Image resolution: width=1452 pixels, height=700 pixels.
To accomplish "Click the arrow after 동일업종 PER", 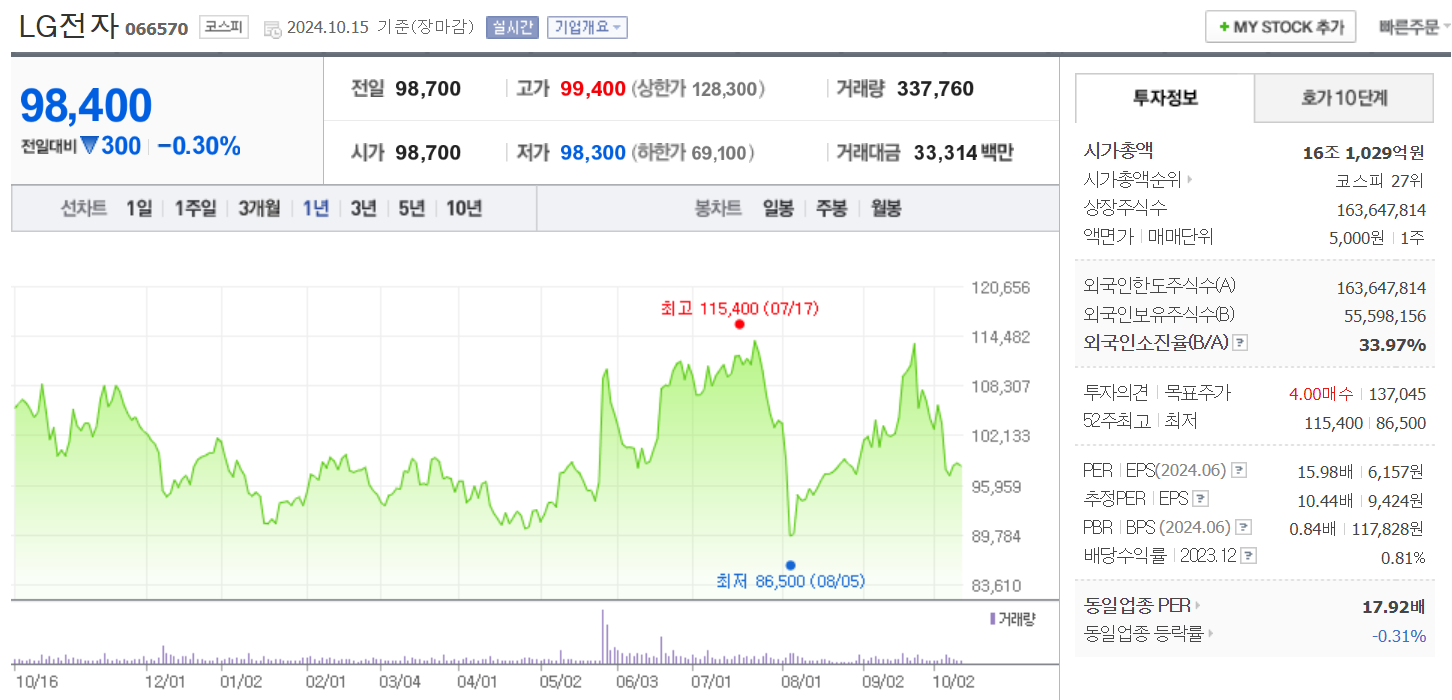I will point(1197,606).
